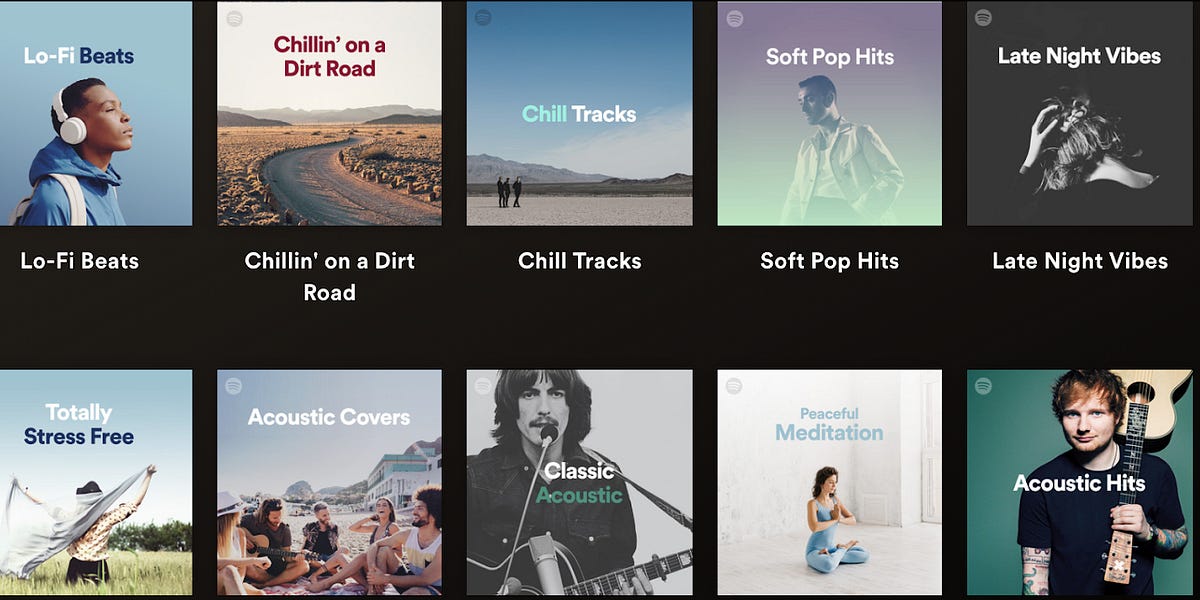This screenshot has height=600, width=1200.
Task: Click Spotify logo on Late Night Vibes cover
Action: tap(983, 17)
